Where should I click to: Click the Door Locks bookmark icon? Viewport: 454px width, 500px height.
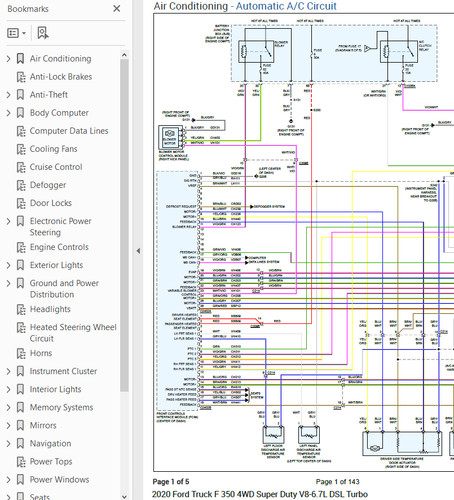point(21,203)
